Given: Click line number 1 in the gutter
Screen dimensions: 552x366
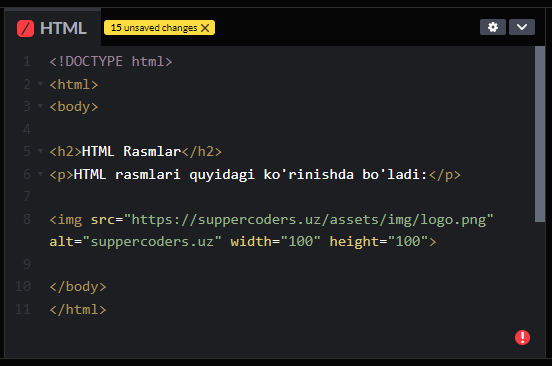Looking at the screenshot, I should [27, 62].
